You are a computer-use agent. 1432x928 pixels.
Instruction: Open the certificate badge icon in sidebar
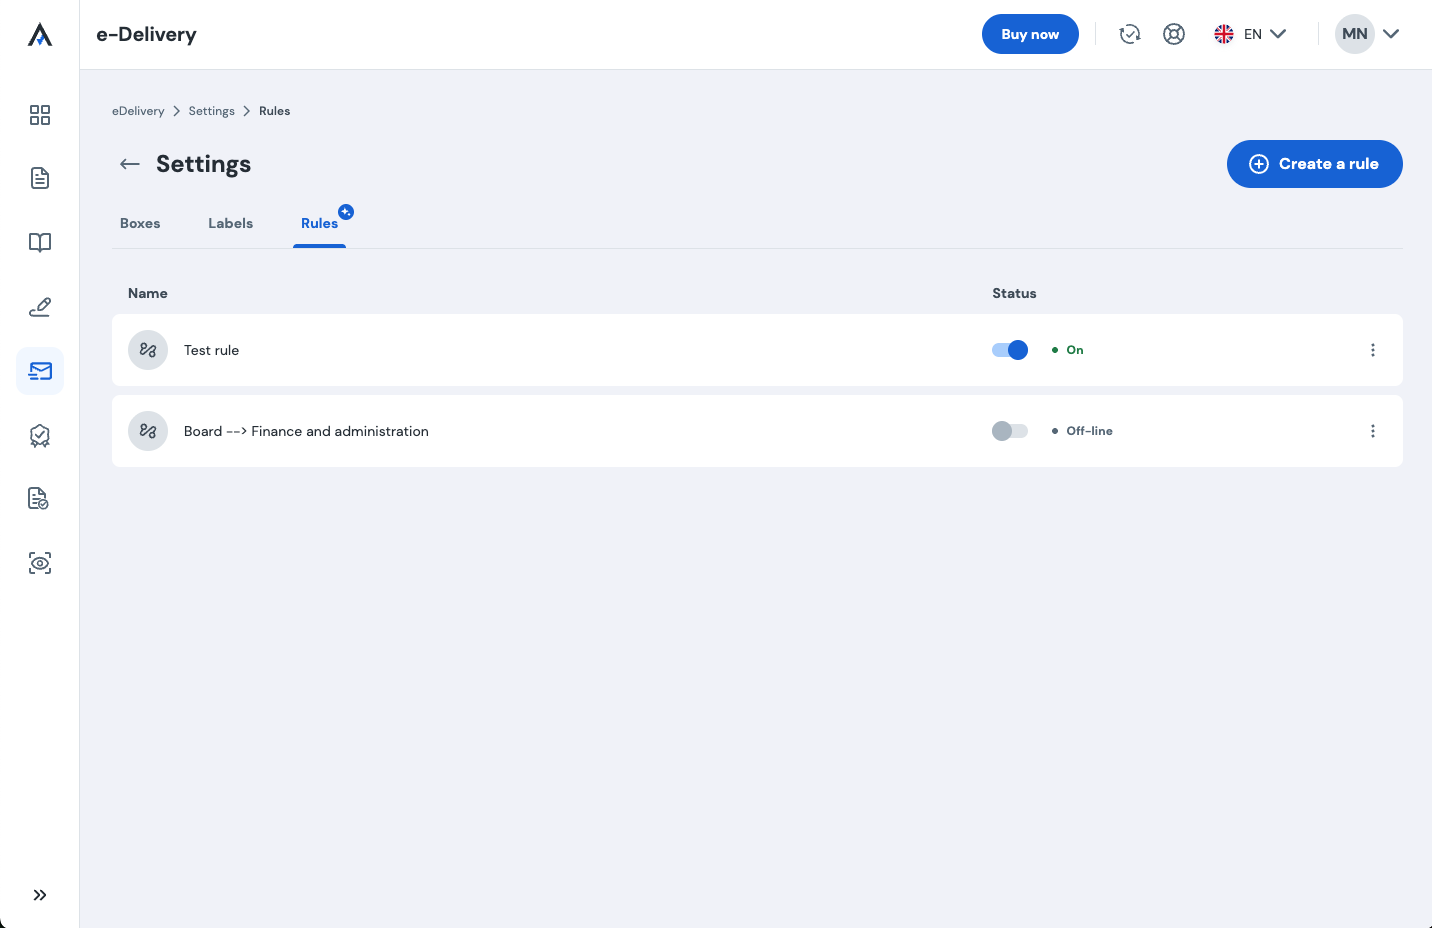[40, 435]
